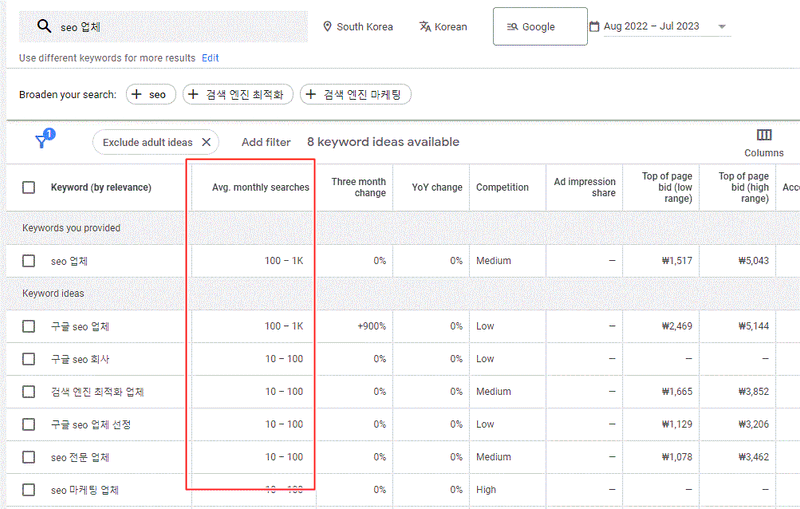Open the Google search network selector

(540, 27)
